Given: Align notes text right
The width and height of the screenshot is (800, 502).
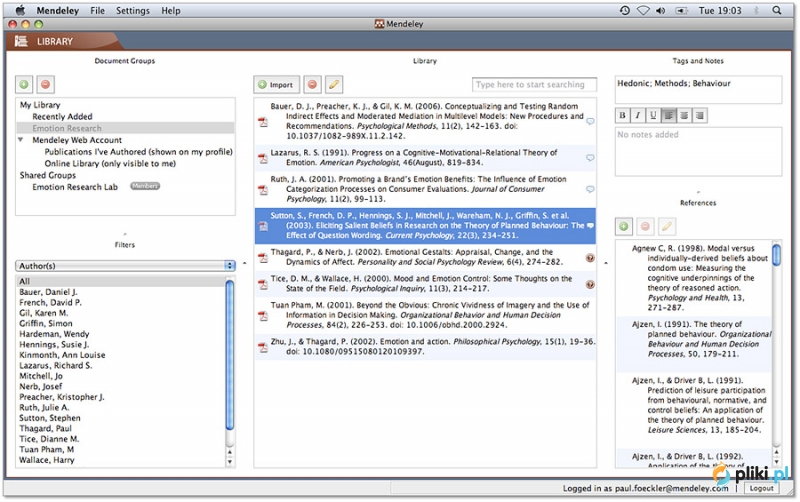Looking at the screenshot, I should click(700, 116).
